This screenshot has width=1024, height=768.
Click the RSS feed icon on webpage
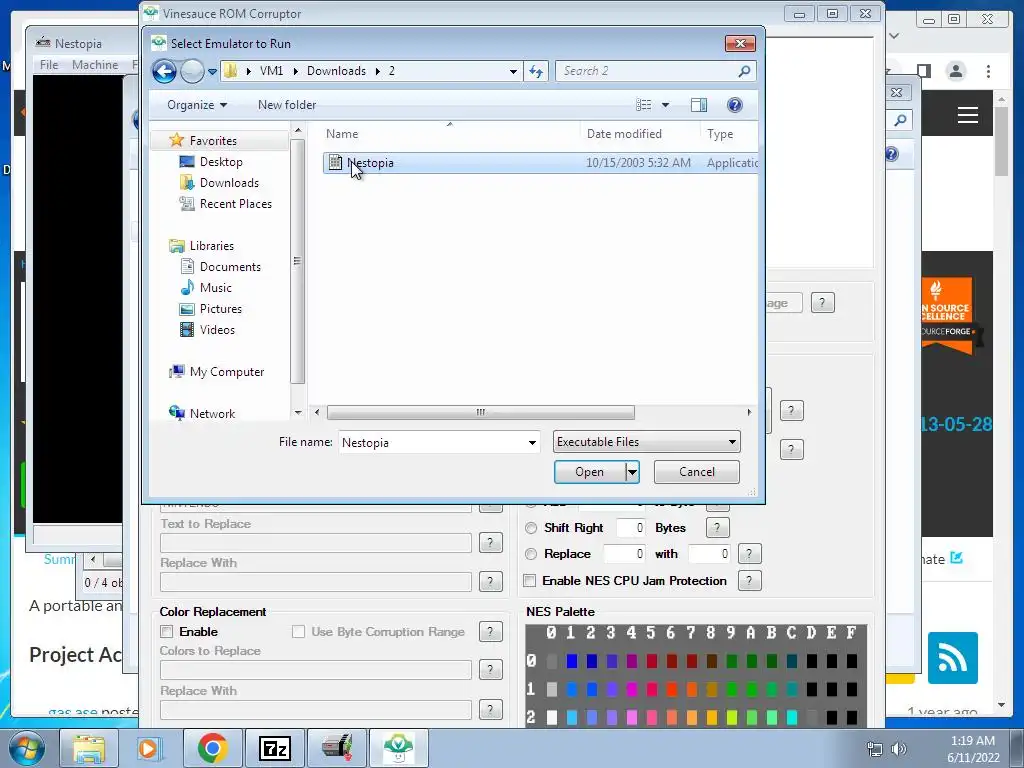[953, 658]
